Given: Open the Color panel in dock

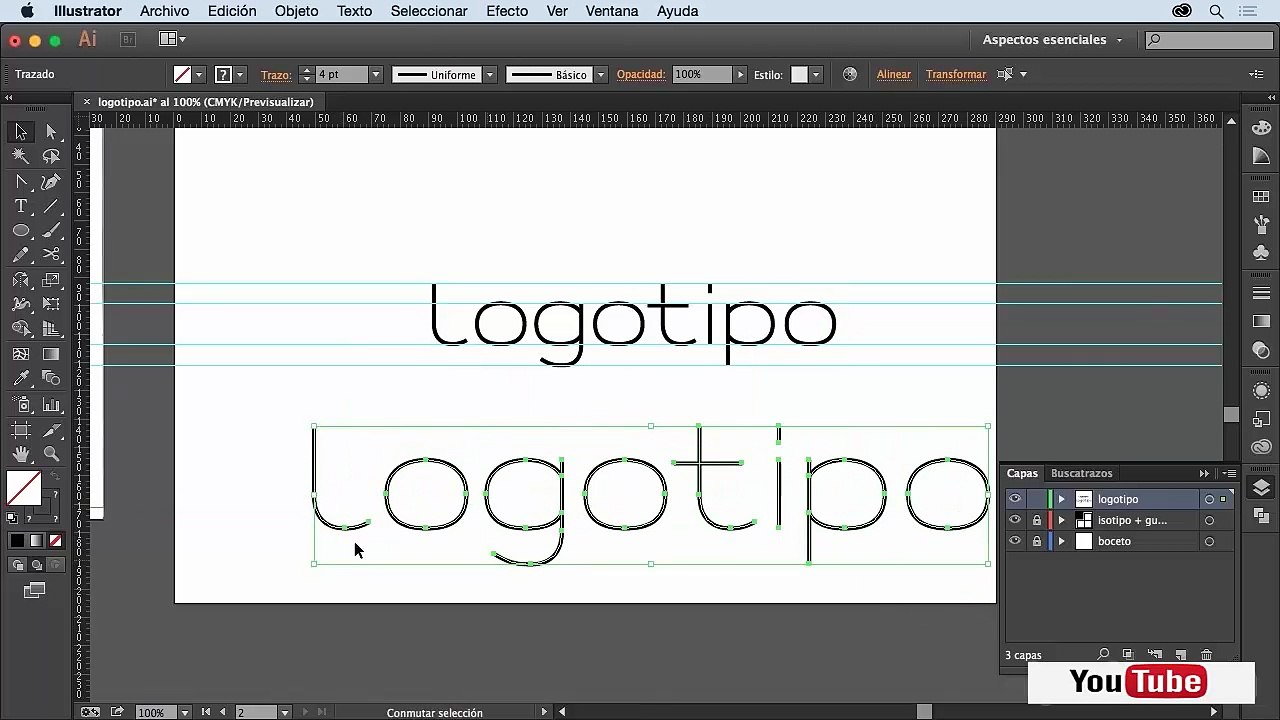Looking at the screenshot, I should 1261,128.
